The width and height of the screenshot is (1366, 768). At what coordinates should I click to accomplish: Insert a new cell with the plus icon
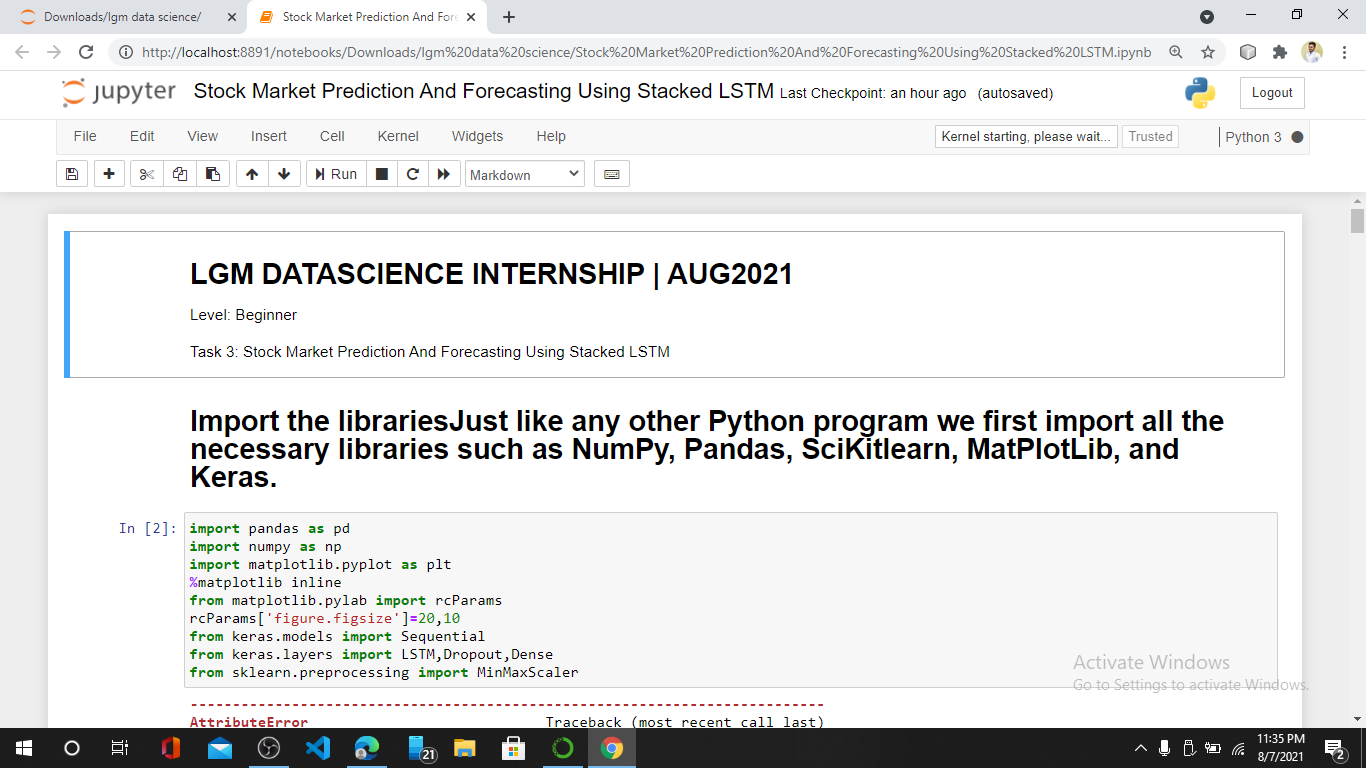click(108, 173)
